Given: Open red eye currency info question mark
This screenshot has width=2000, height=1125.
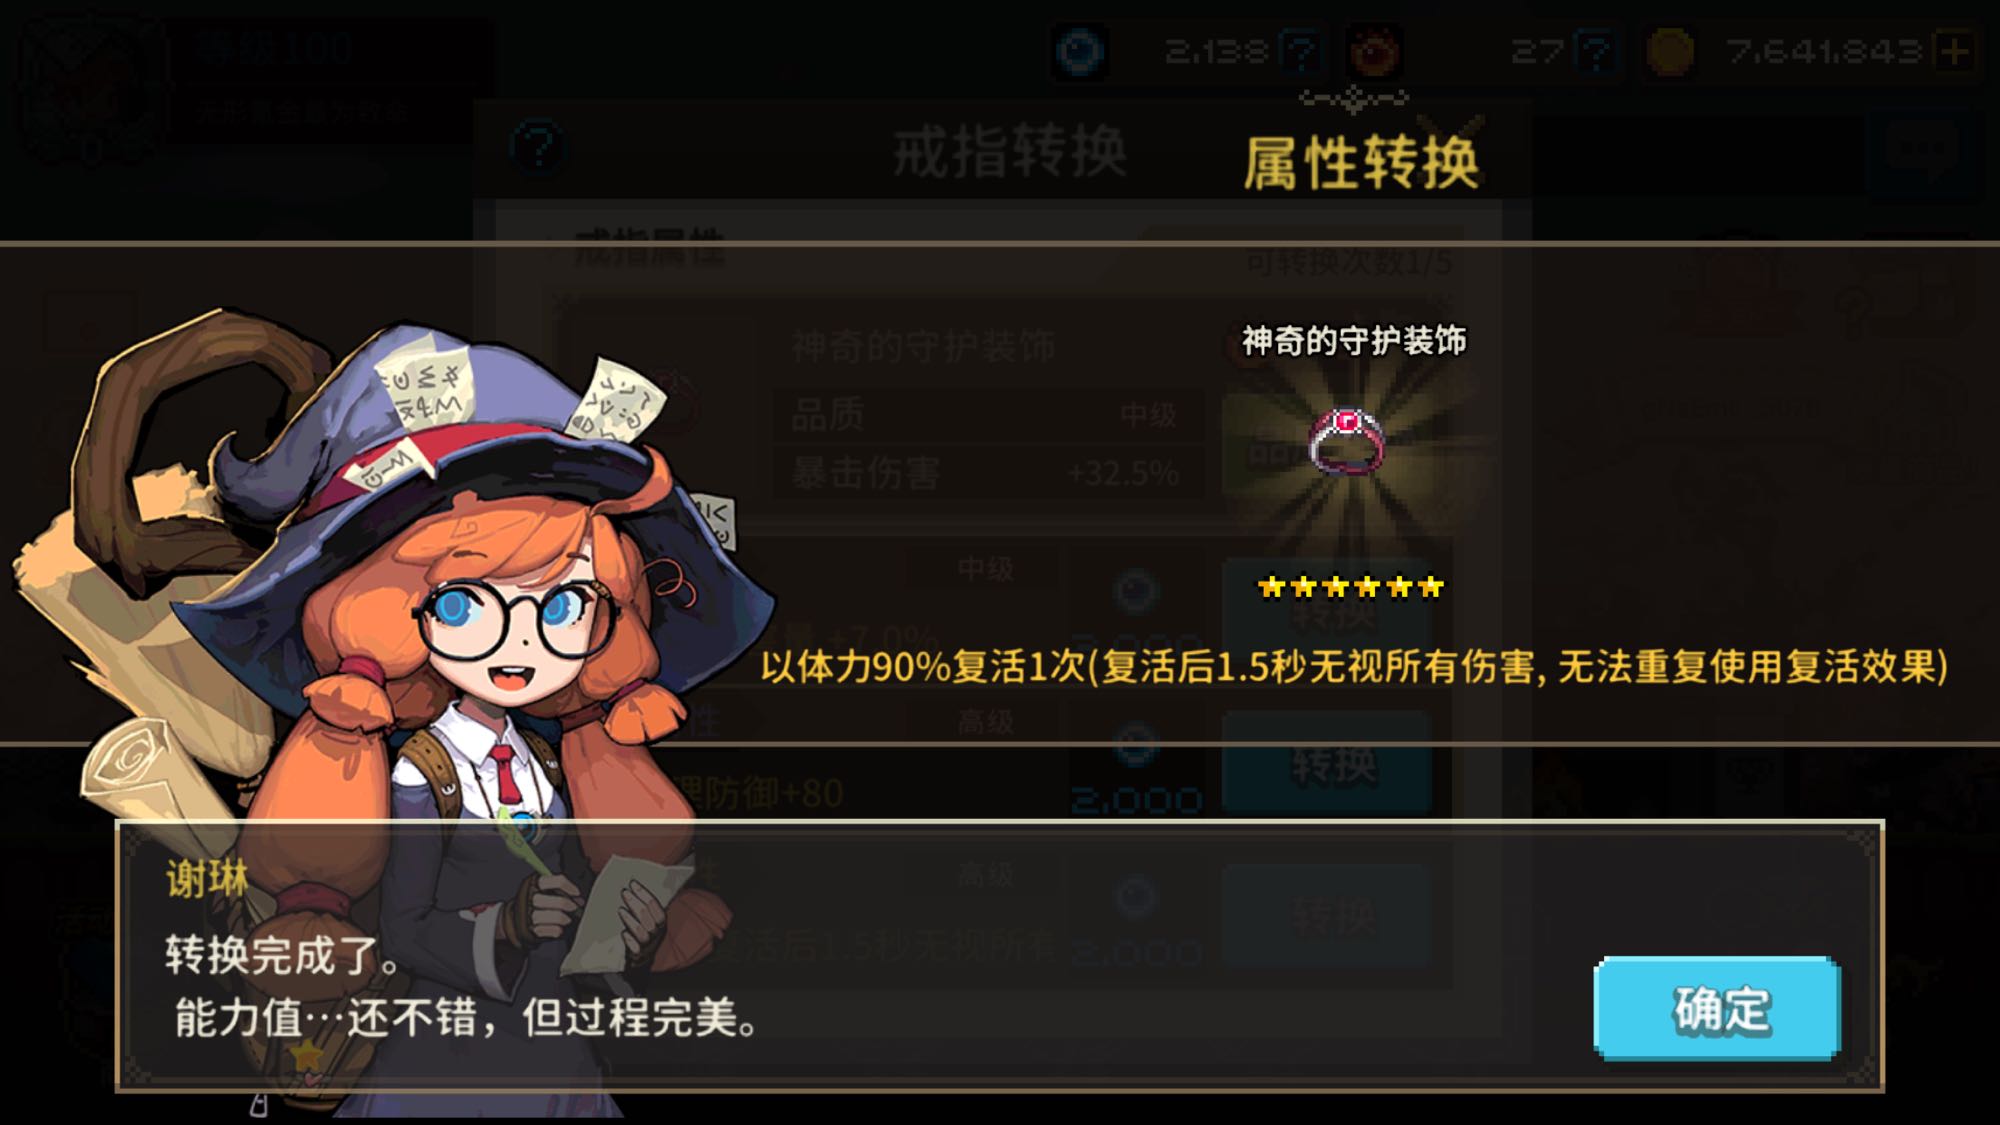Looking at the screenshot, I should coord(1594,51).
